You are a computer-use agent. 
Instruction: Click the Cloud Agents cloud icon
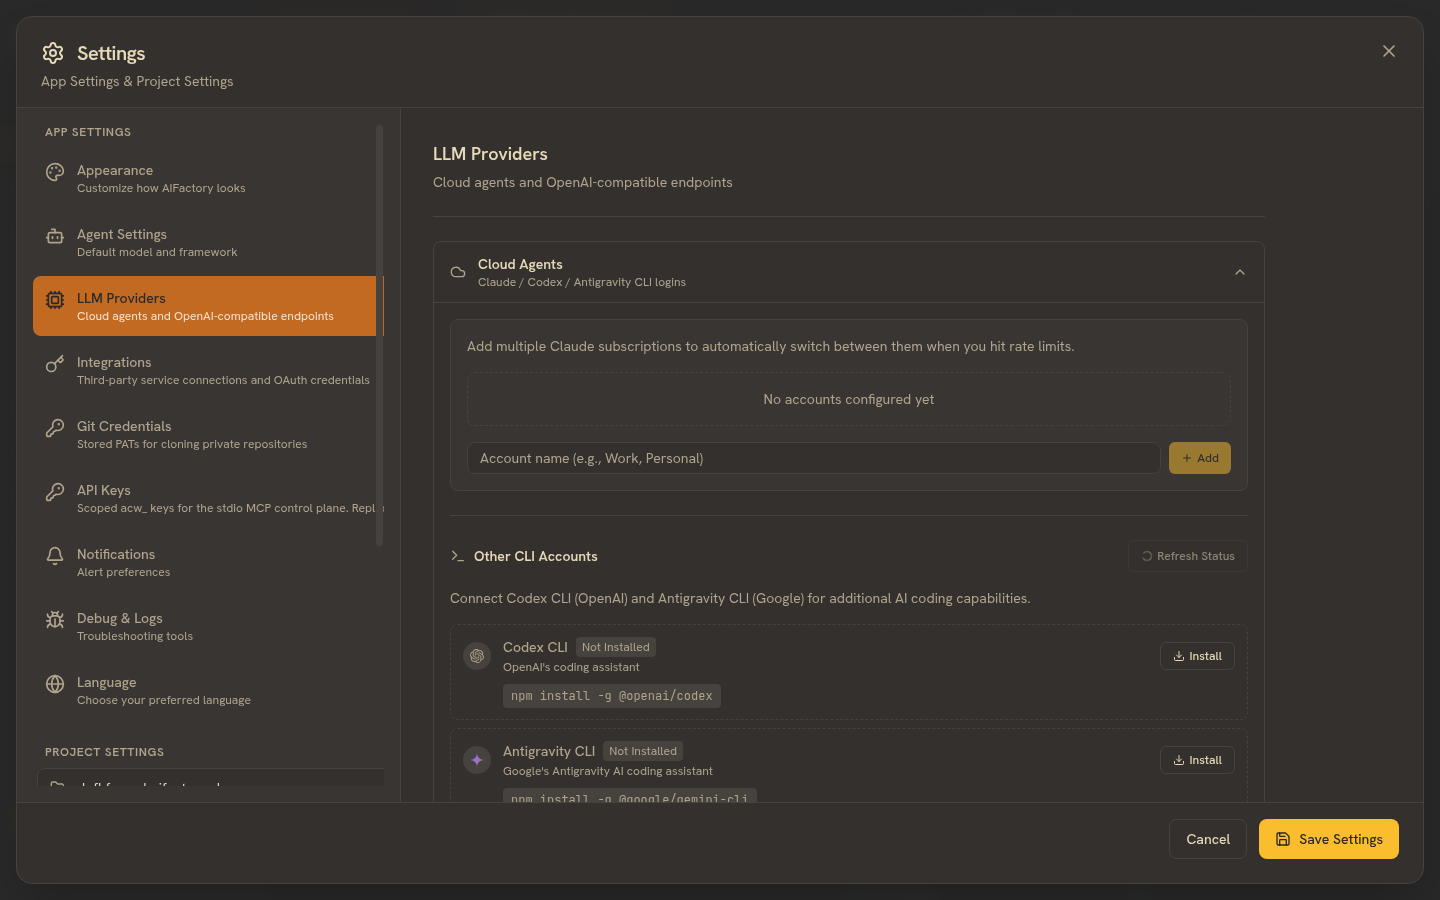click(458, 272)
